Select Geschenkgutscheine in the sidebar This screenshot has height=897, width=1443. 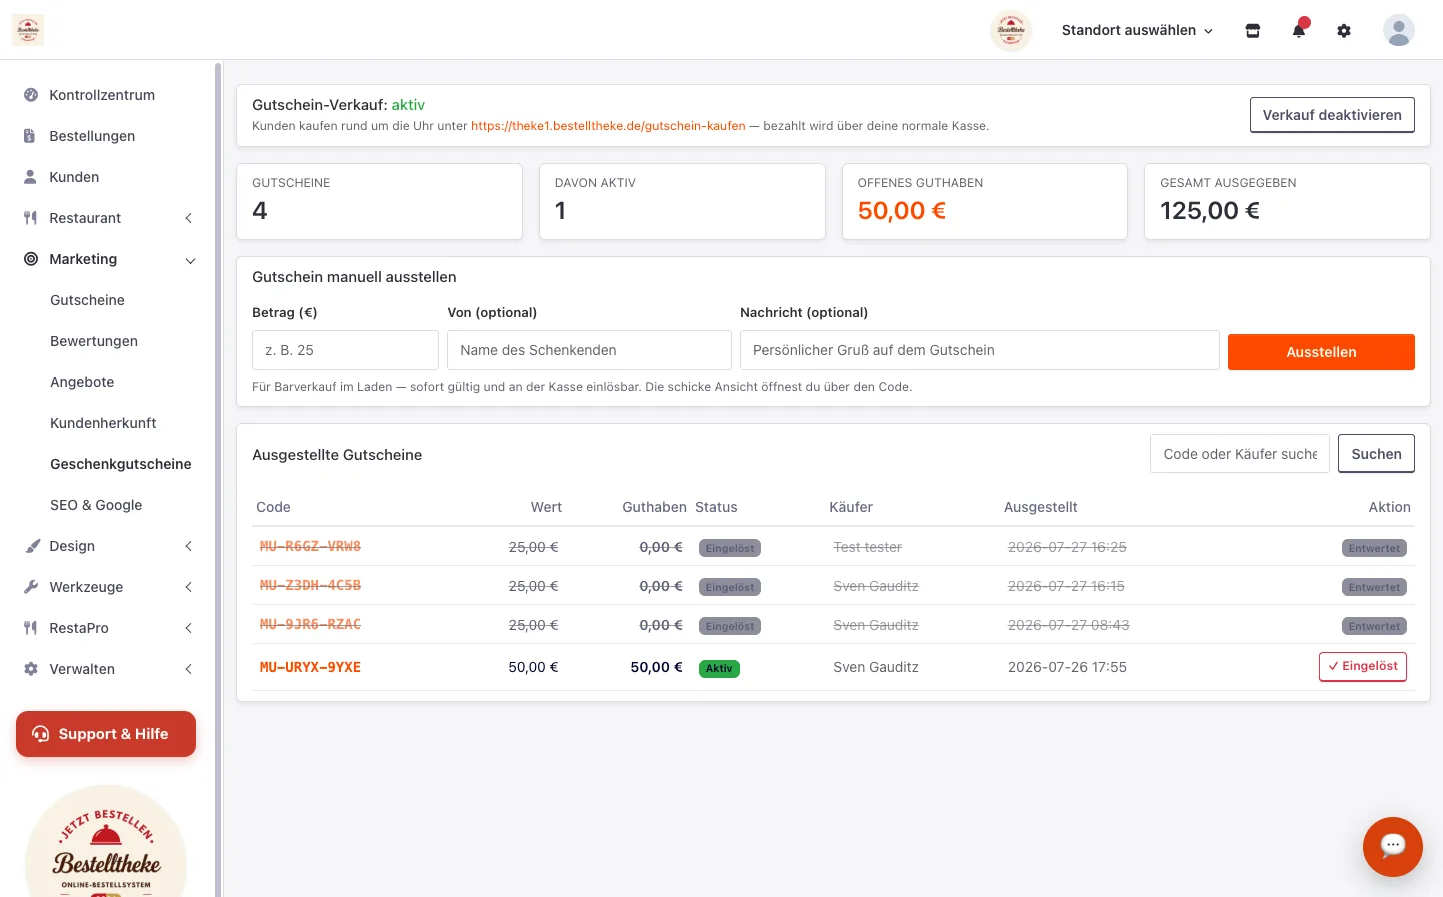point(121,464)
